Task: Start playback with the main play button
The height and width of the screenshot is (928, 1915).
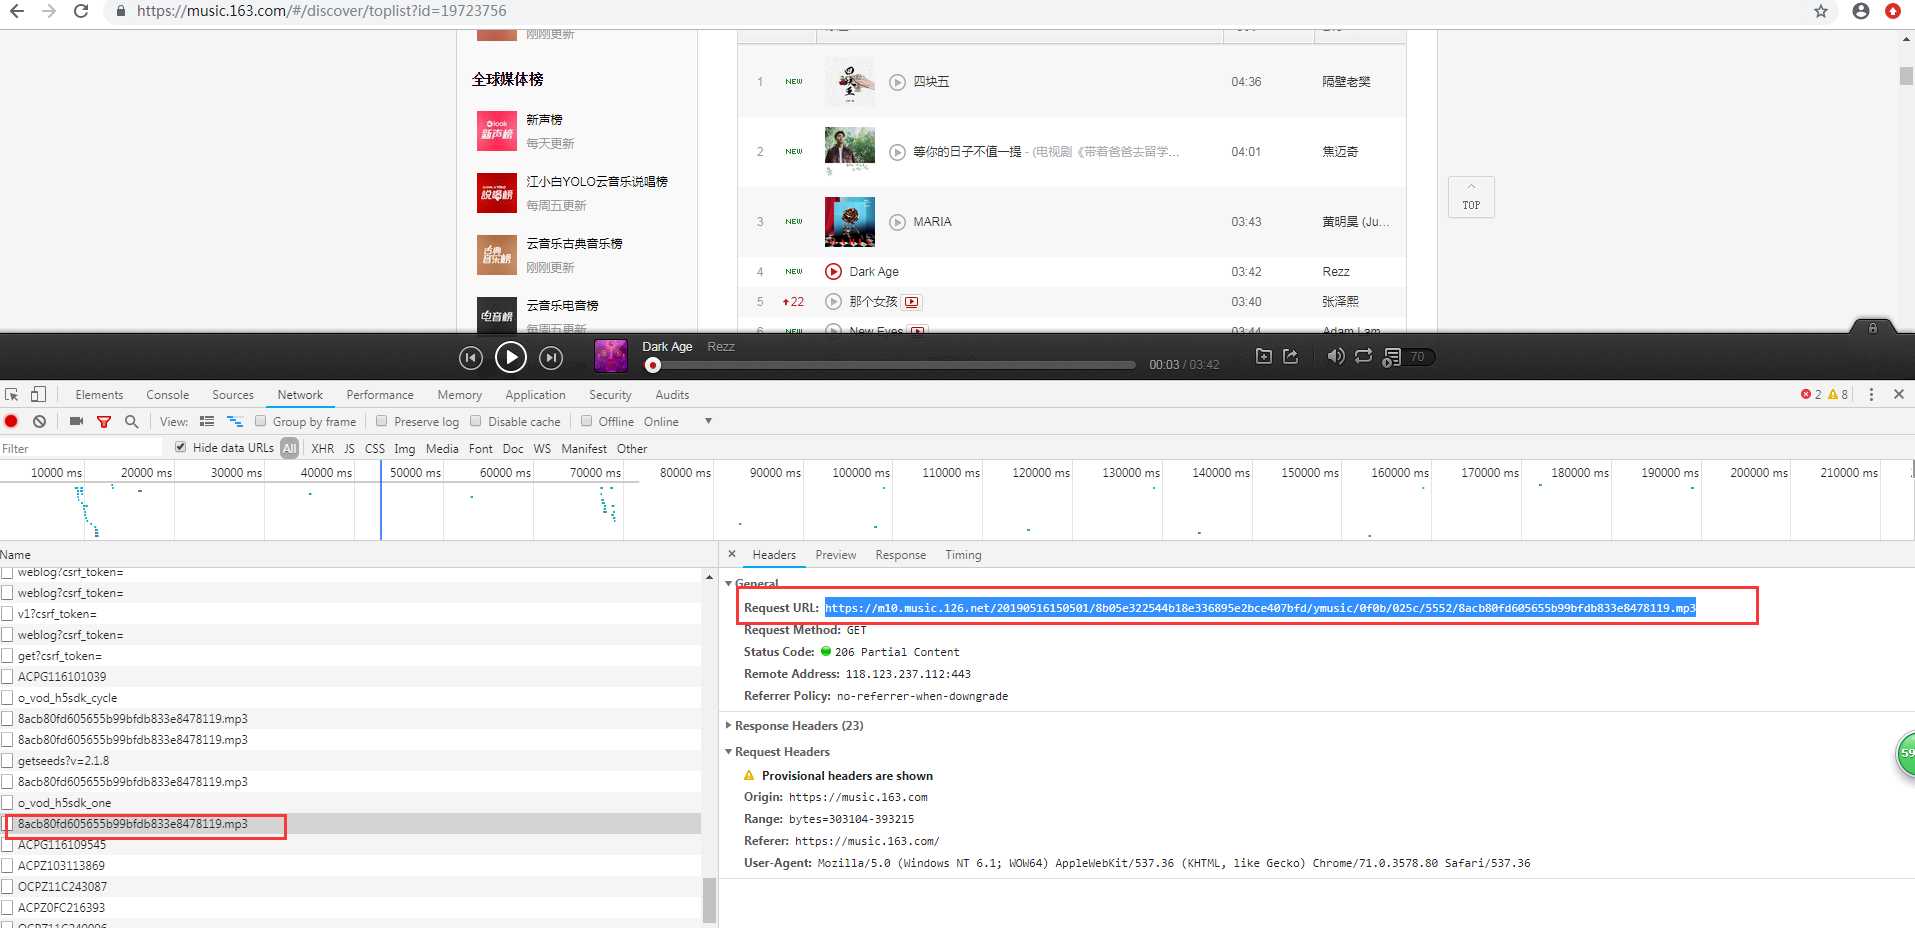Action: tap(510, 357)
